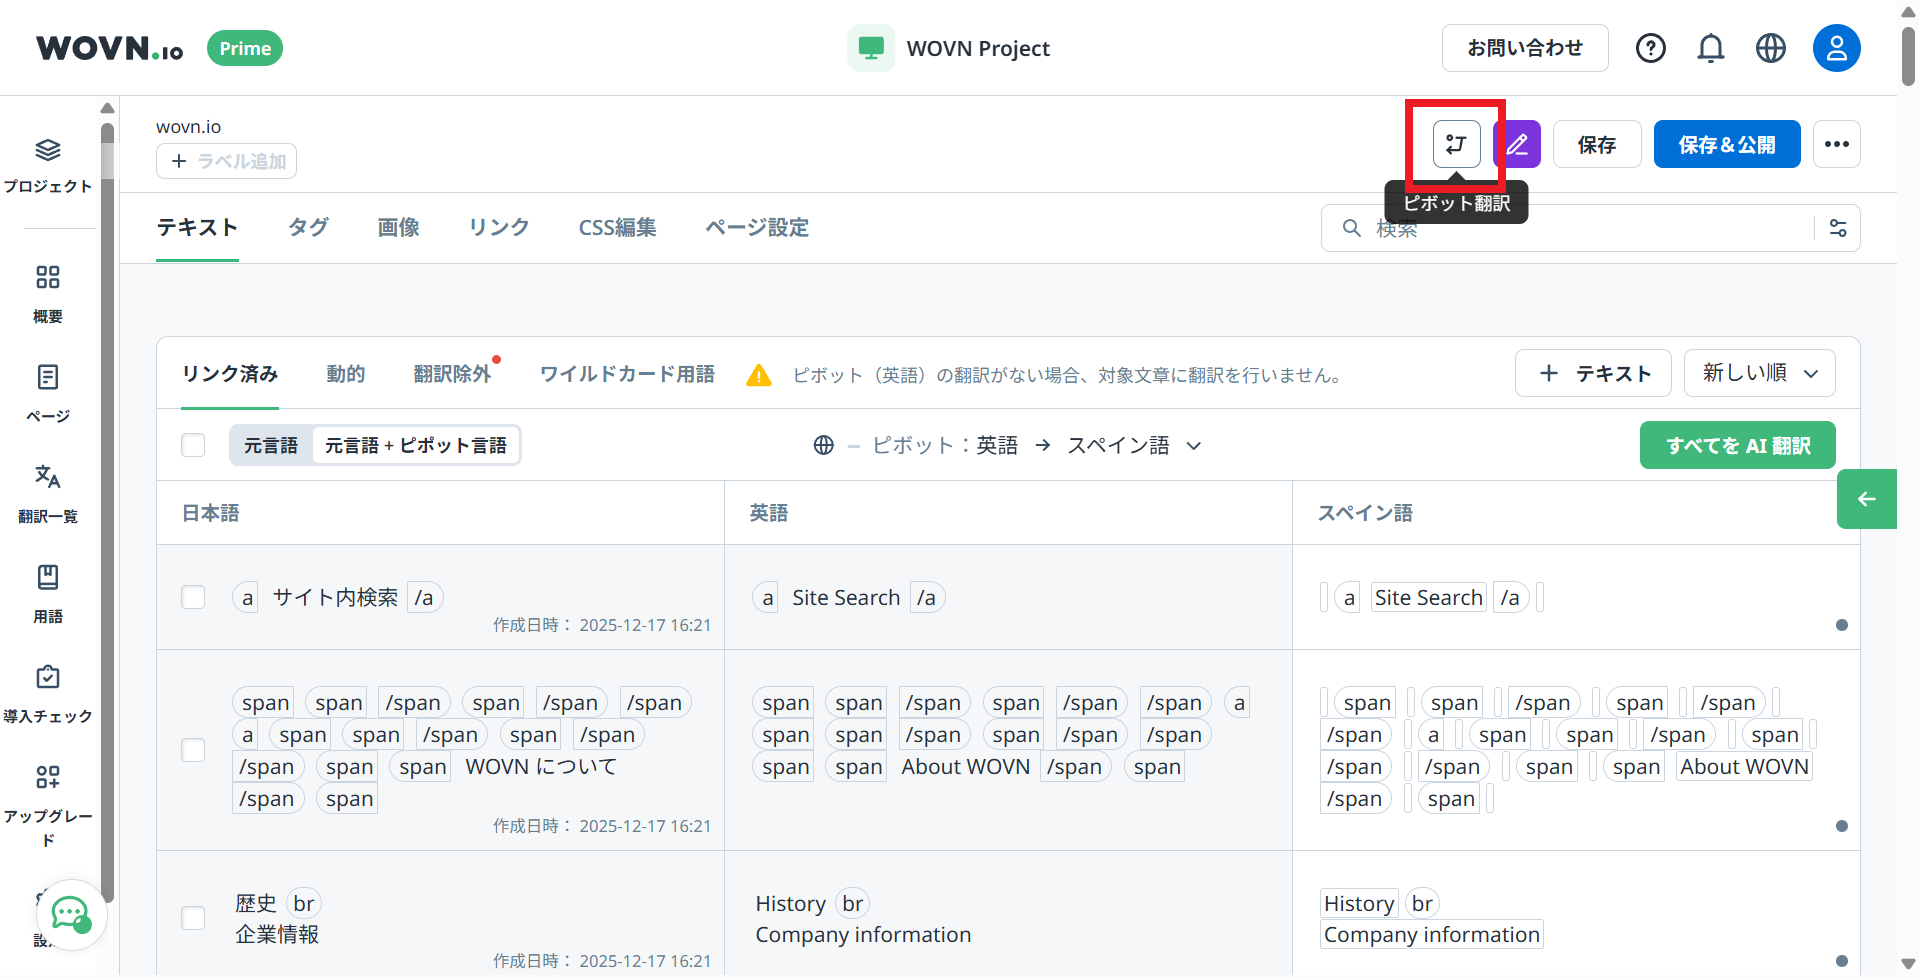Screen dimensions: 1919x979
Task: Click the purple pencil edit icon
Action: tap(1516, 144)
